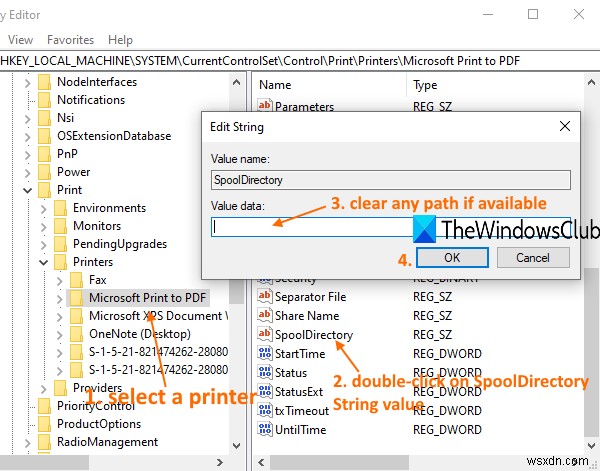Open the Favorites menu

70,40
